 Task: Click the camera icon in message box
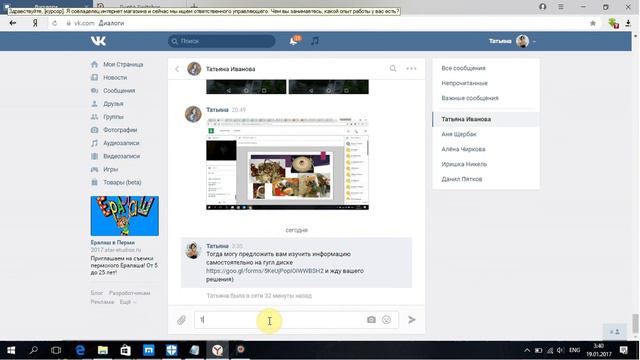tap(371, 320)
